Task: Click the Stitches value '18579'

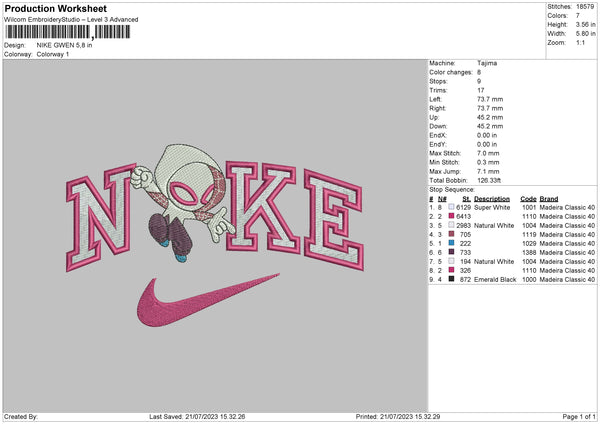Action: pyautogui.click(x=585, y=7)
